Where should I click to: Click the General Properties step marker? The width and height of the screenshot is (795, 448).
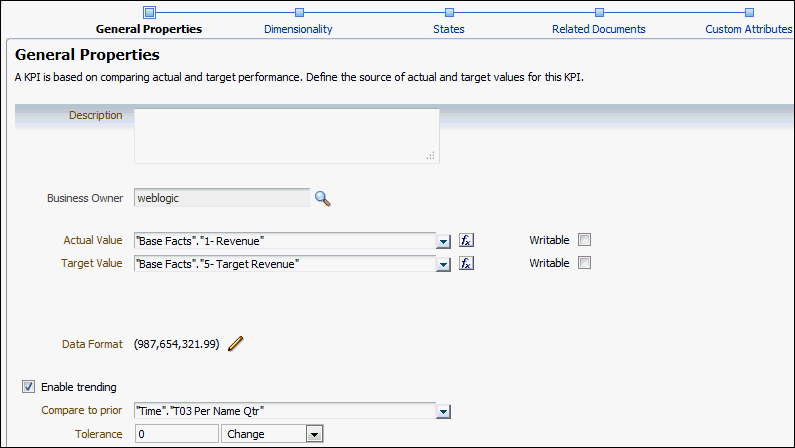149,12
